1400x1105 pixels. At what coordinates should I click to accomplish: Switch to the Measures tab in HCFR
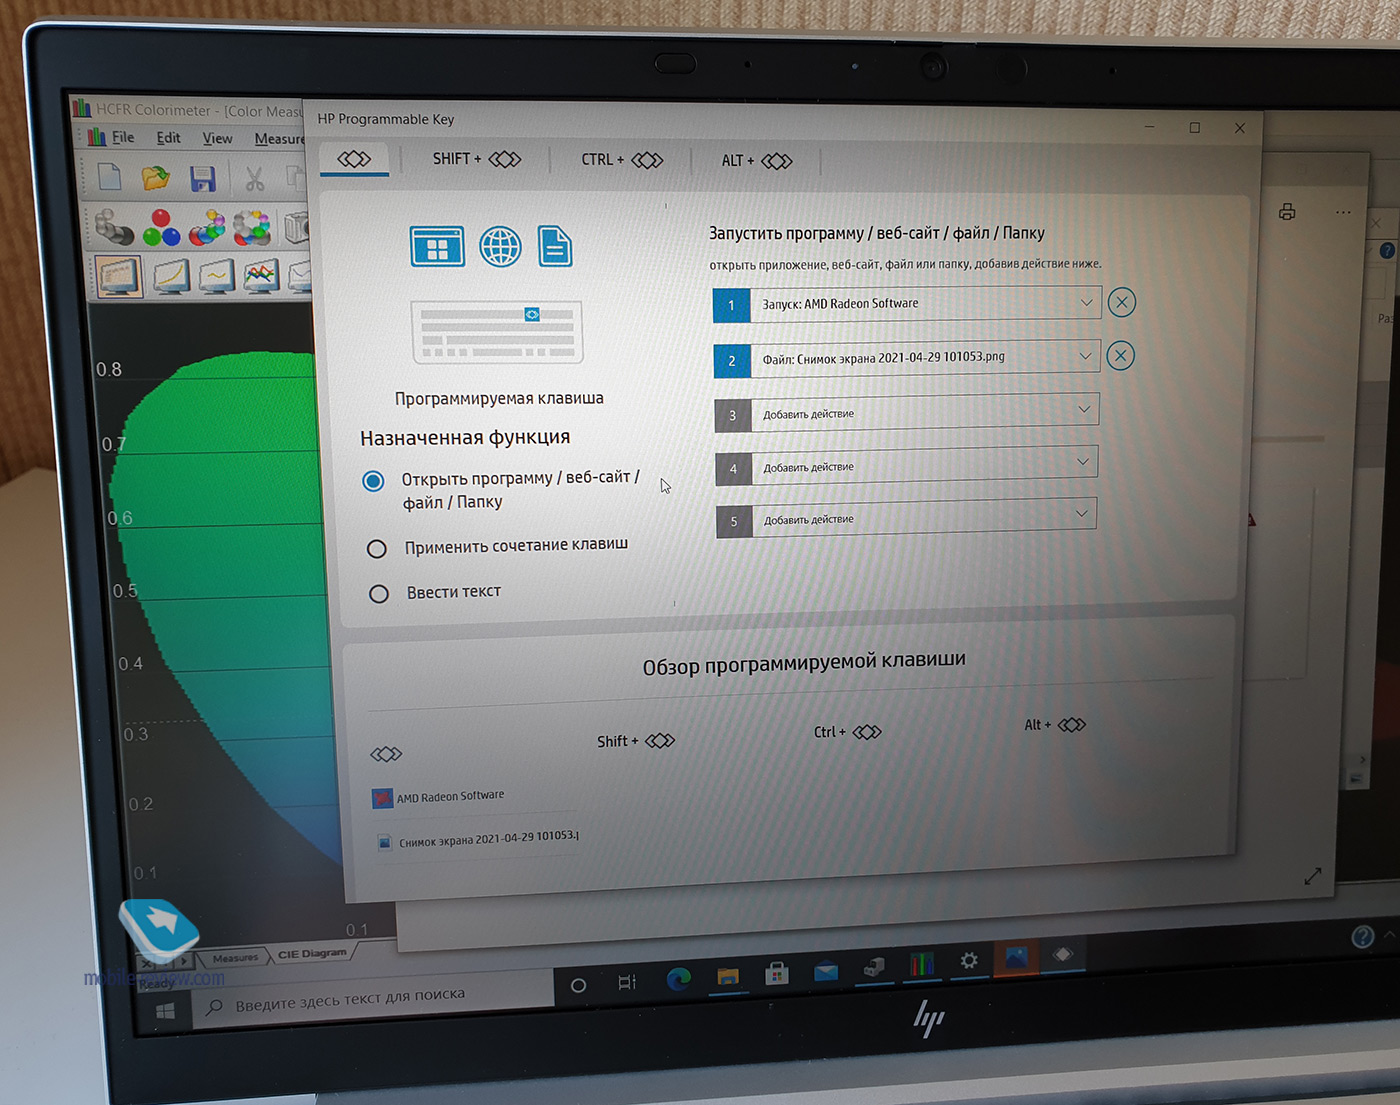235,958
